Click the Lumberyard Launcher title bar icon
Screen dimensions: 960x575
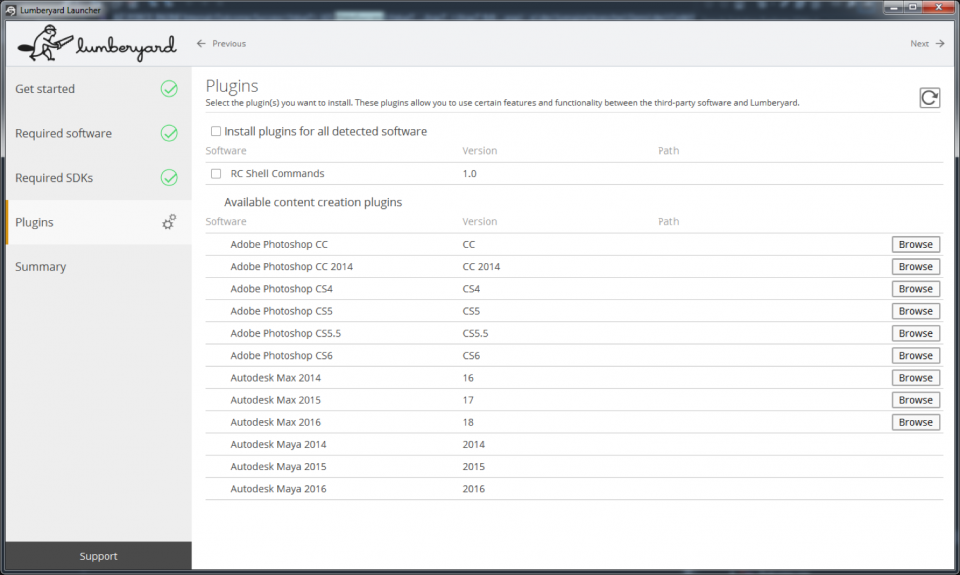(x=10, y=10)
